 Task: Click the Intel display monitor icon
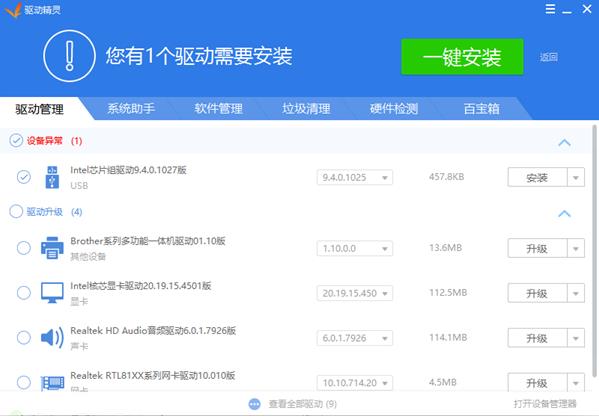click(x=52, y=293)
